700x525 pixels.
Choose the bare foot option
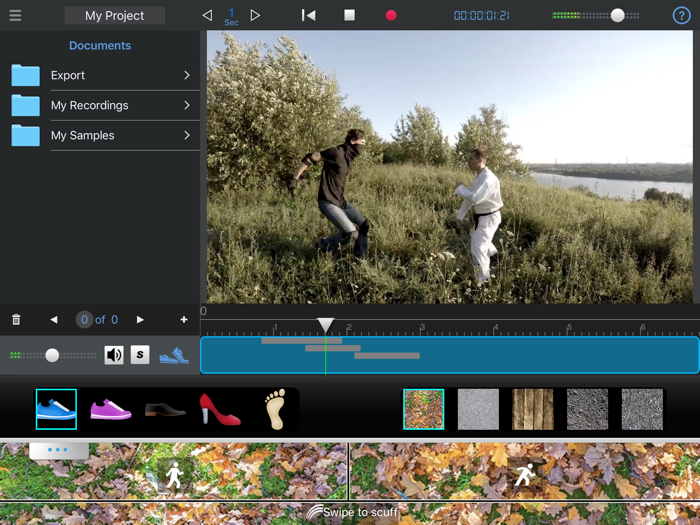click(275, 409)
